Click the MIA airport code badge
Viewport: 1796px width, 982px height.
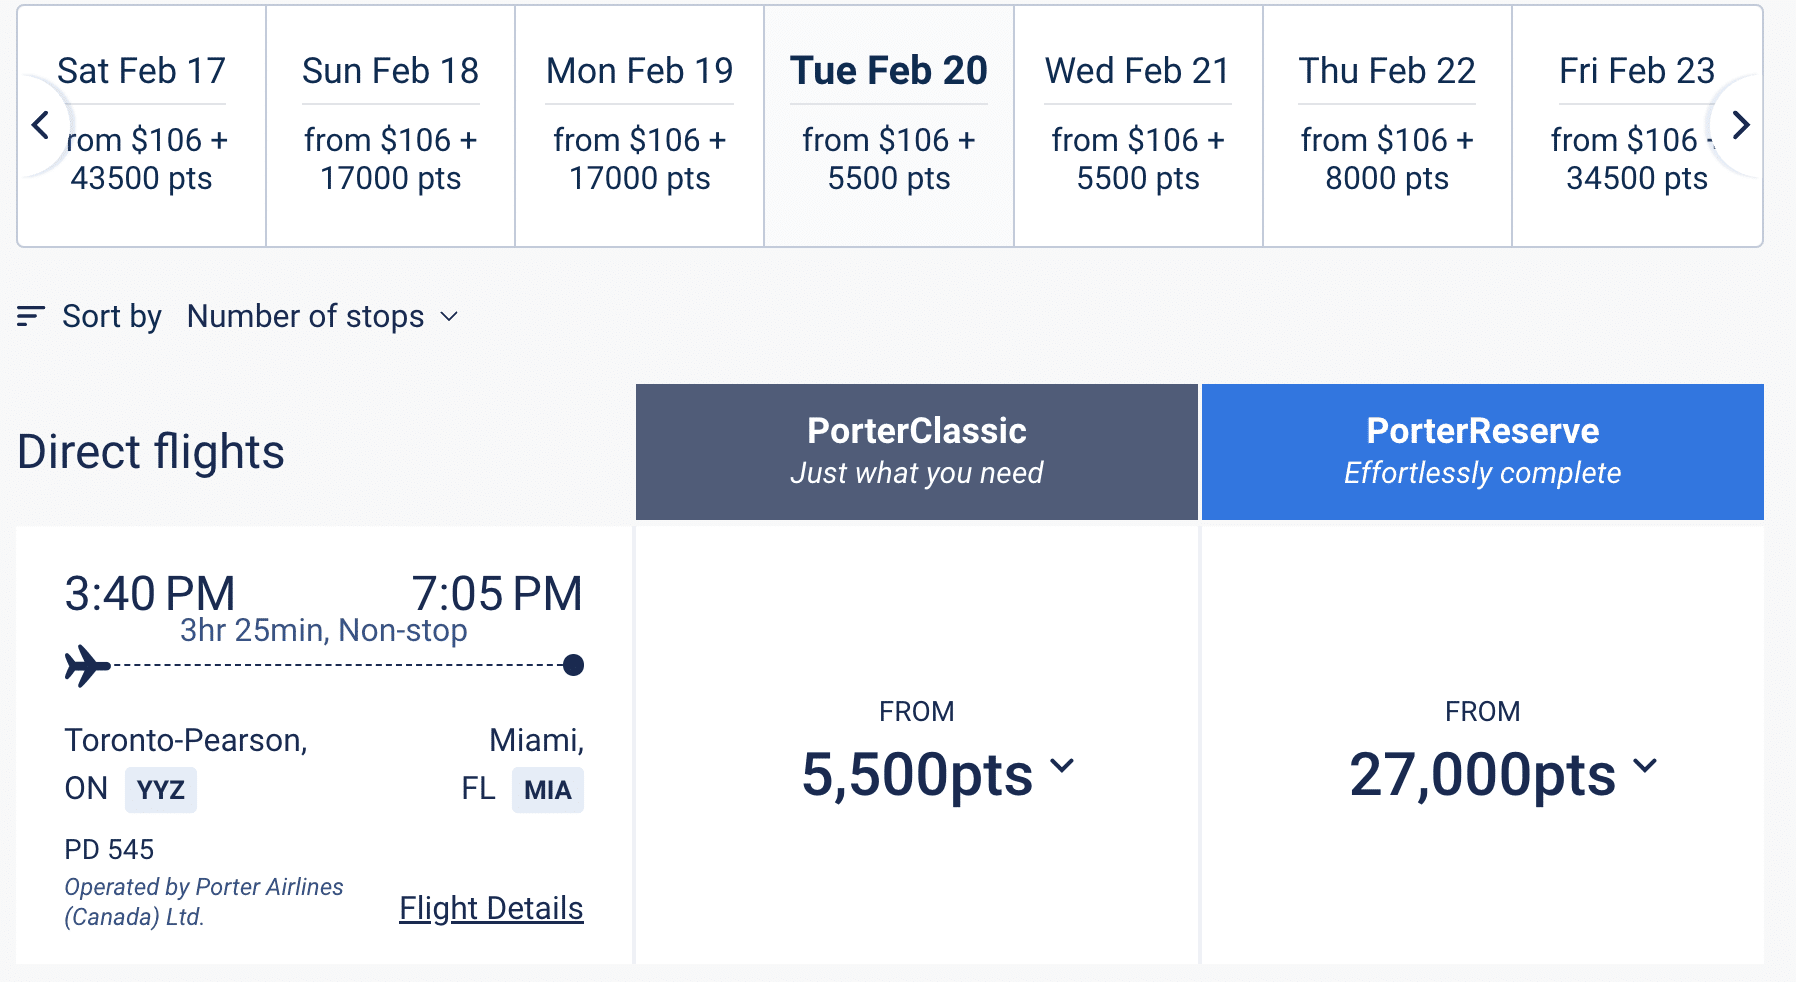click(x=548, y=790)
